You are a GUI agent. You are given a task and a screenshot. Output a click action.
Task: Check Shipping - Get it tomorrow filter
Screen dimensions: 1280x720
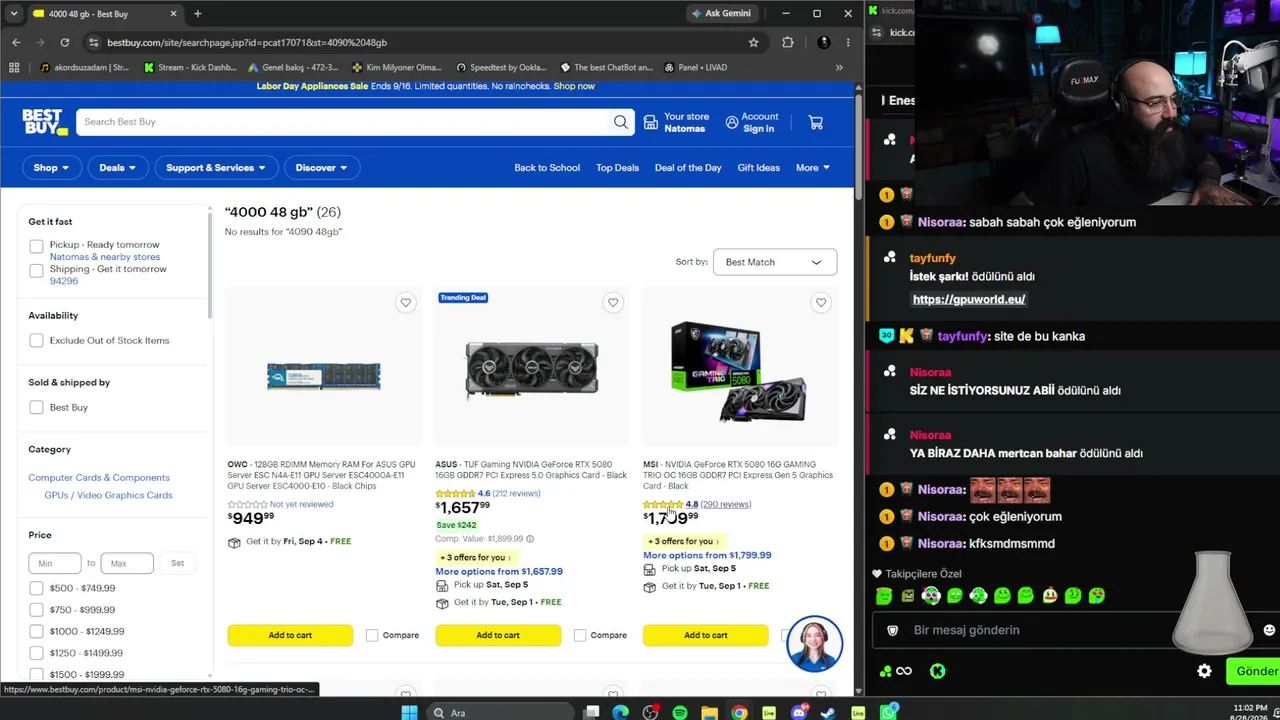coord(36,270)
